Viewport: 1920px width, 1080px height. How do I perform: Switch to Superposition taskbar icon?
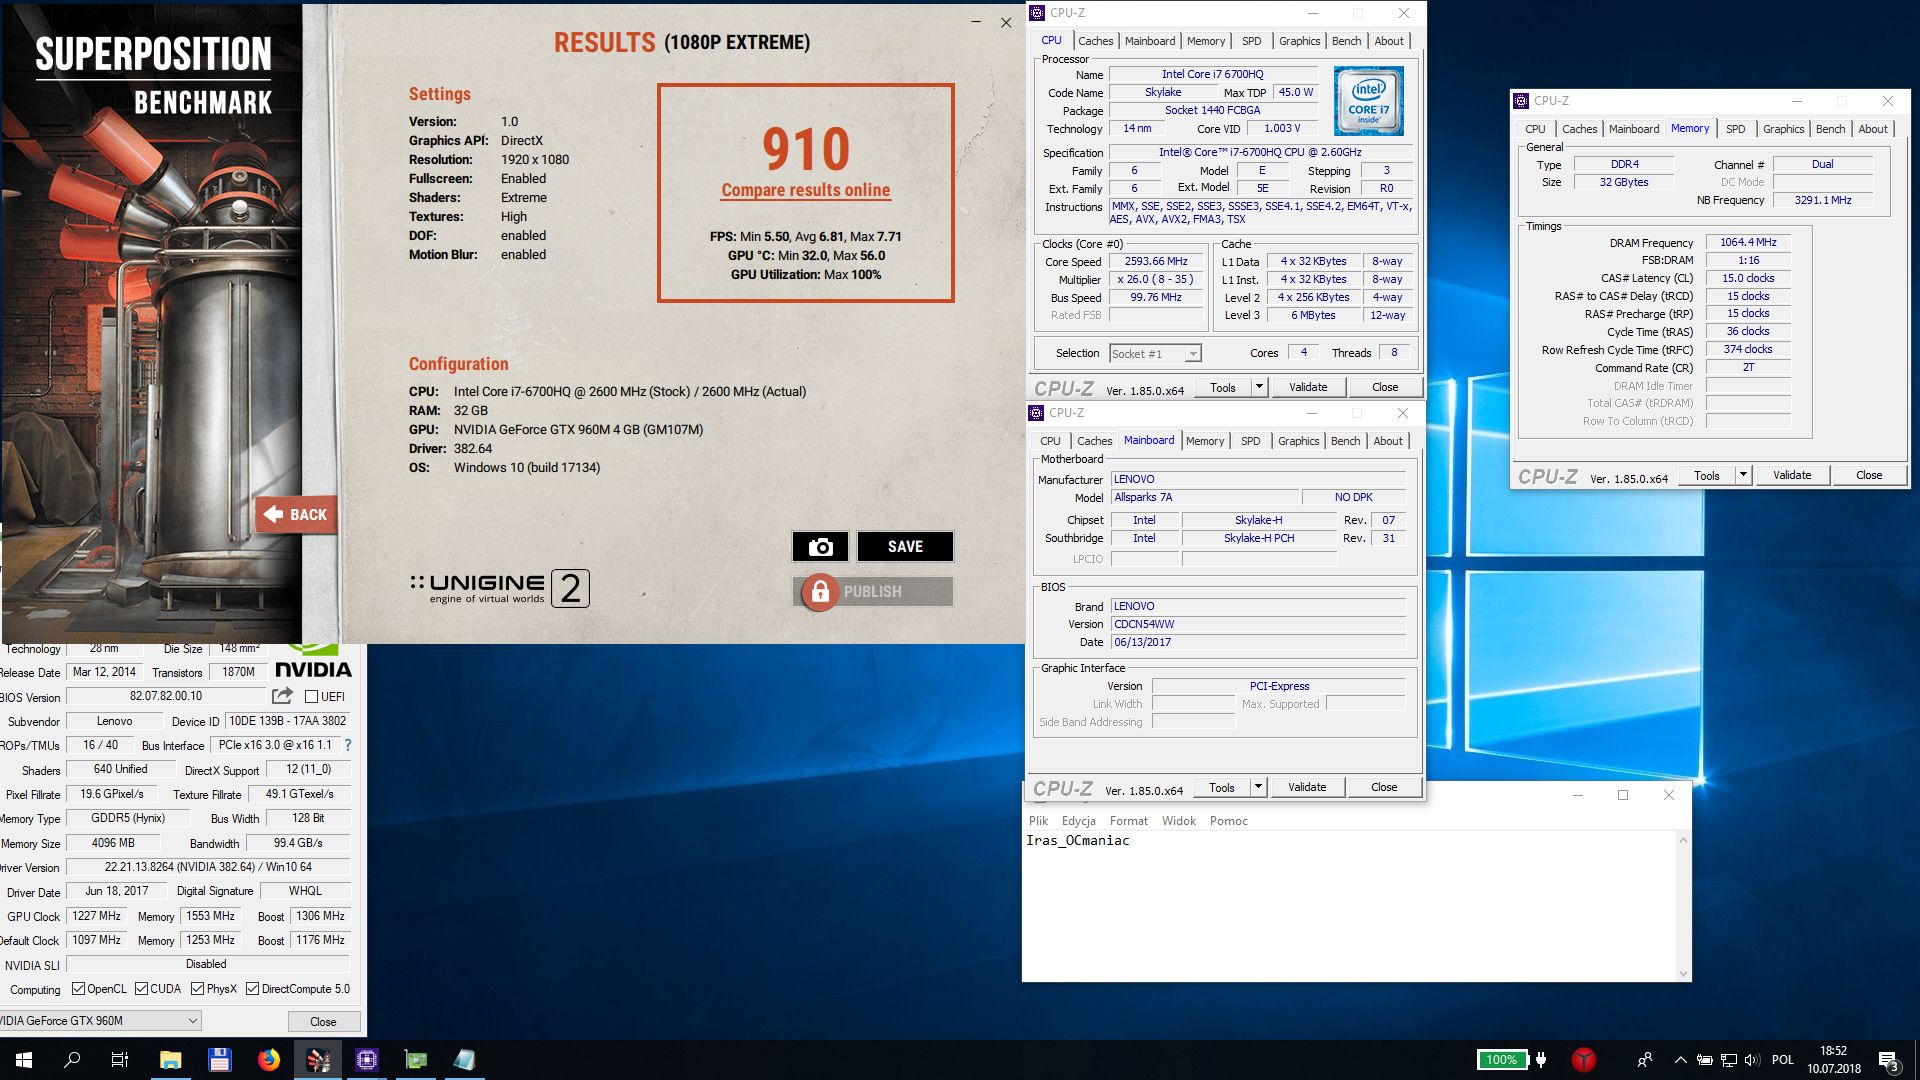pyautogui.click(x=318, y=1060)
